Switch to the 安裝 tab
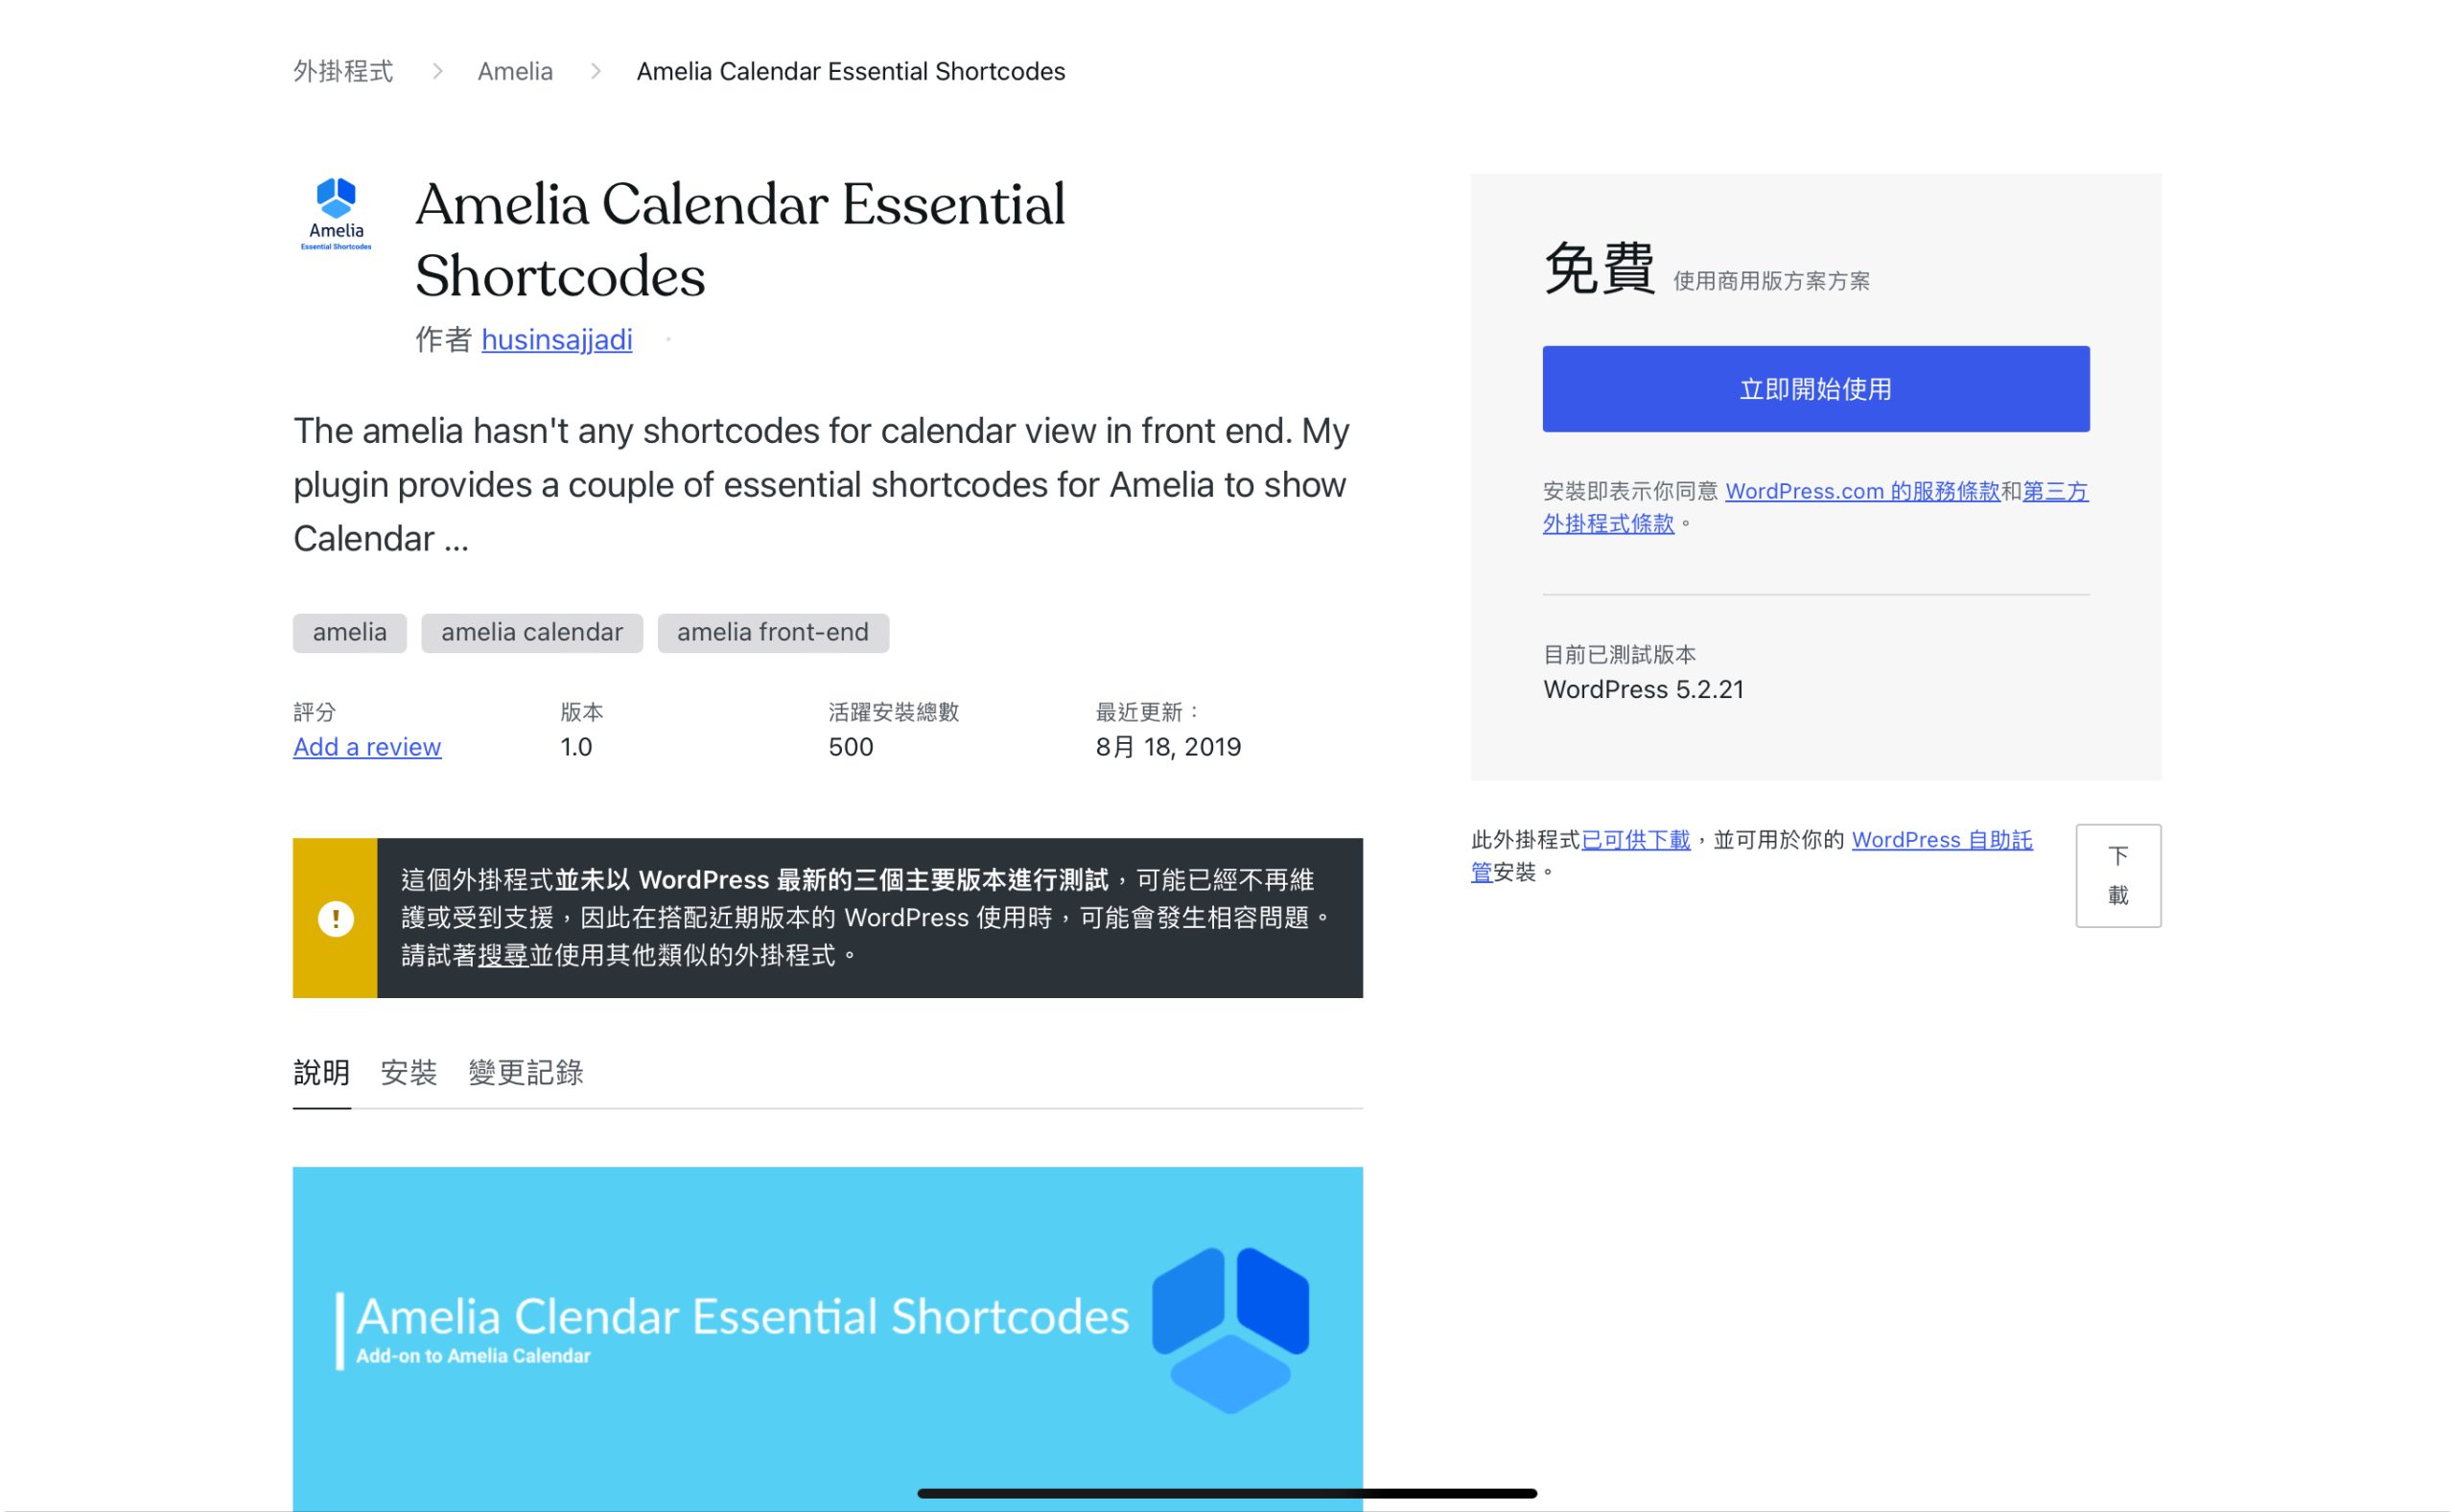 (409, 1073)
